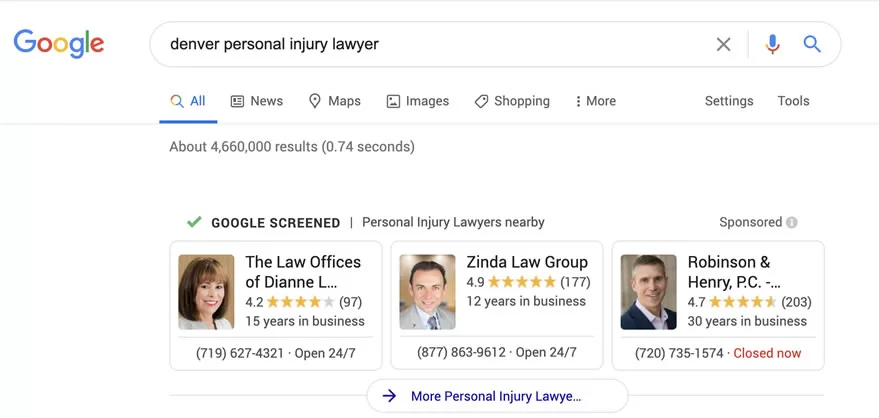Switch to the News tab
This screenshot has width=879, height=418.
coord(256,101)
